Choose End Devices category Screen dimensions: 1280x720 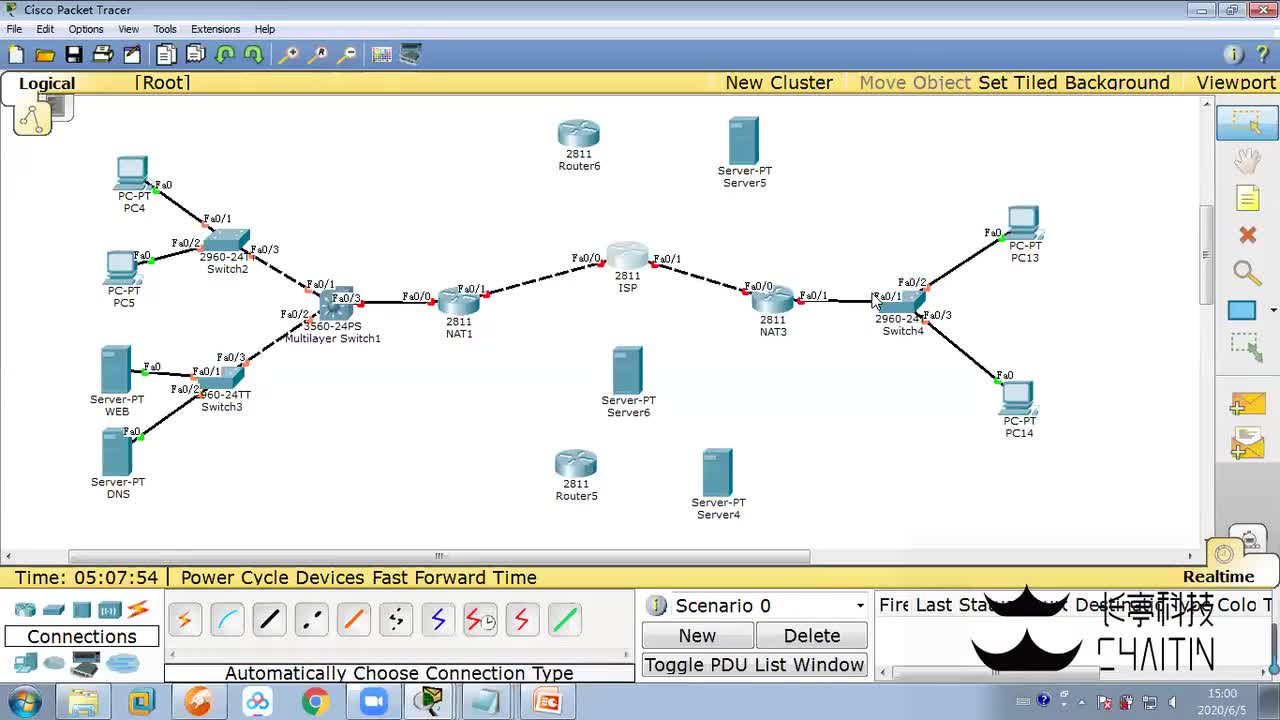25,663
